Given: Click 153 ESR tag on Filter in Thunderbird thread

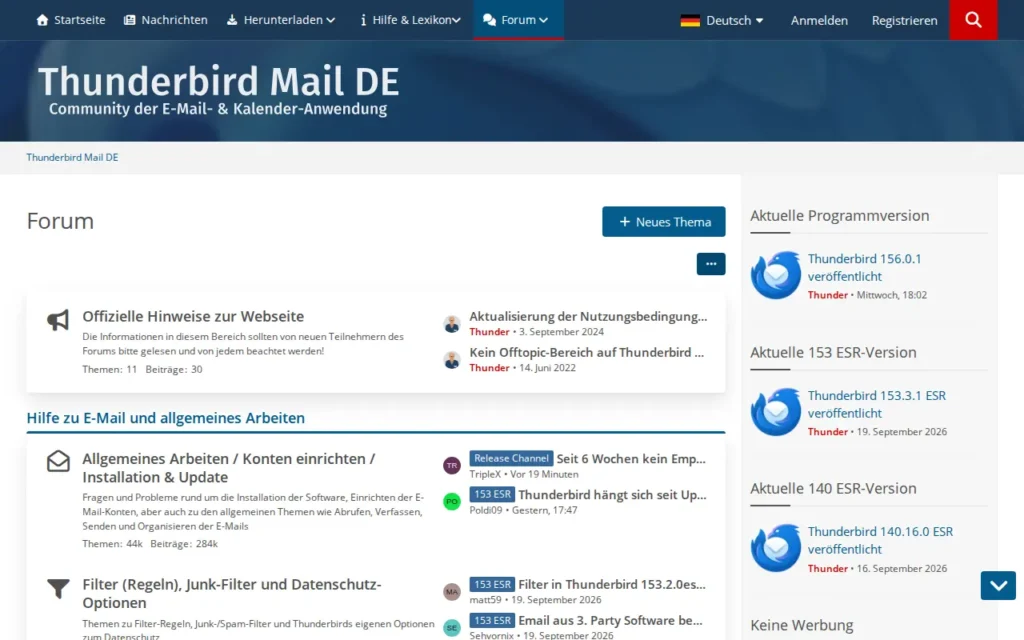Looking at the screenshot, I should [x=492, y=584].
